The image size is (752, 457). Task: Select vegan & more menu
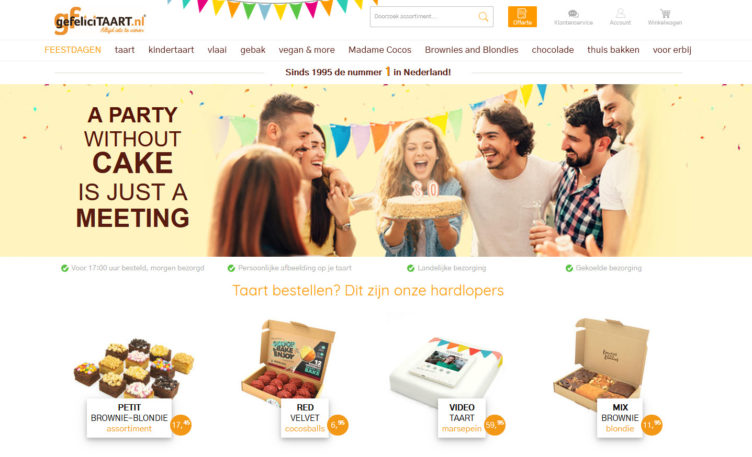click(307, 50)
